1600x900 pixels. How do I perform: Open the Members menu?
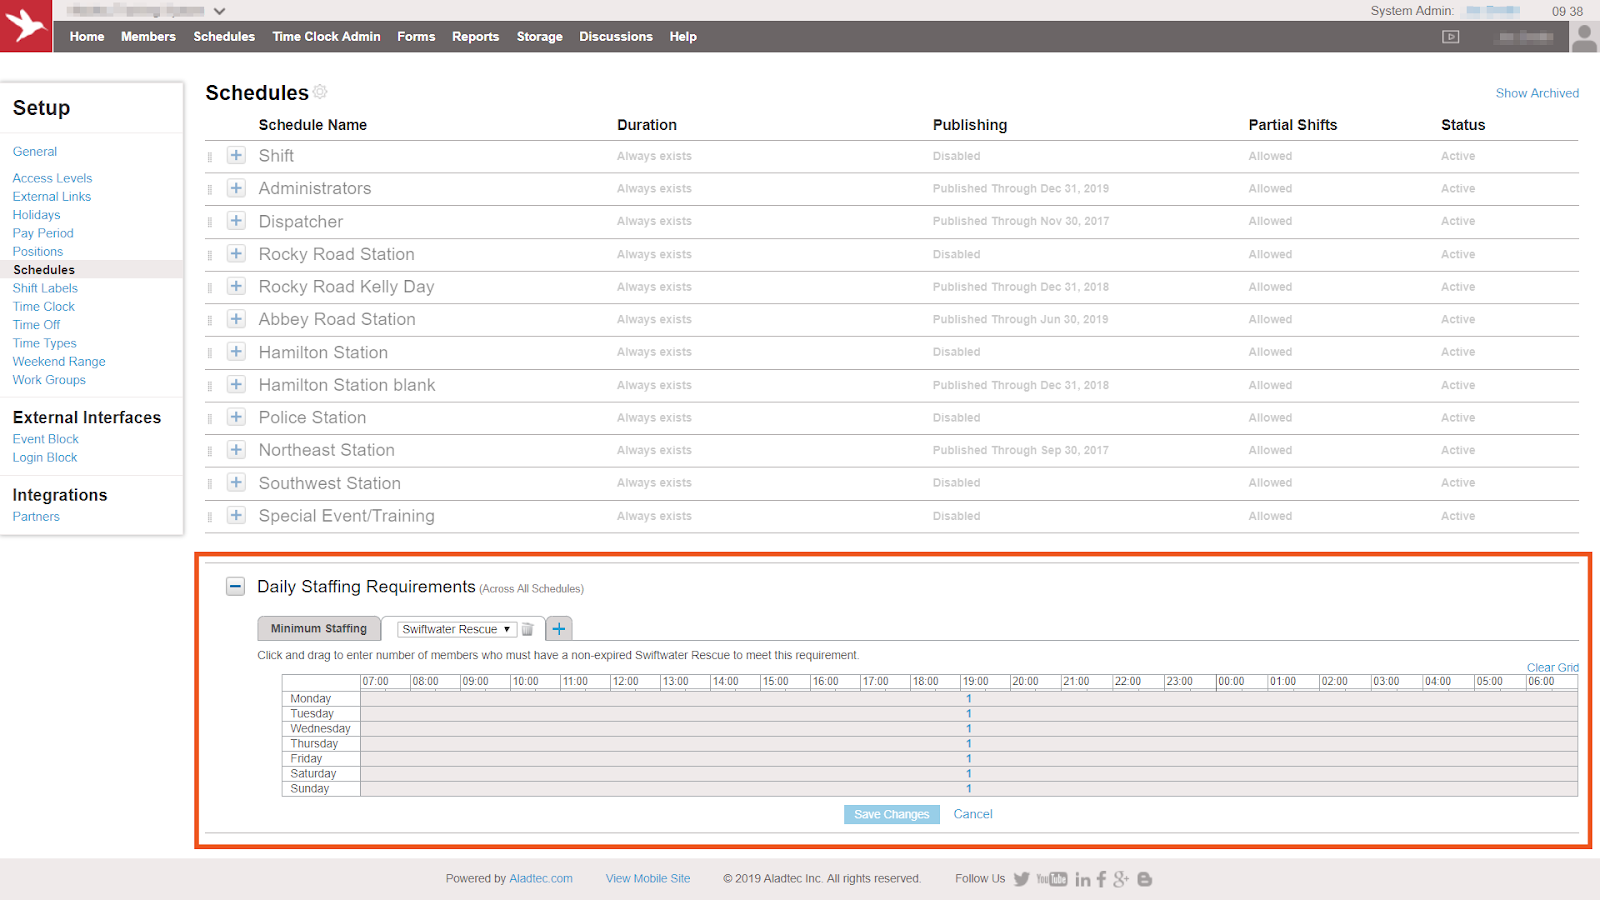point(148,37)
